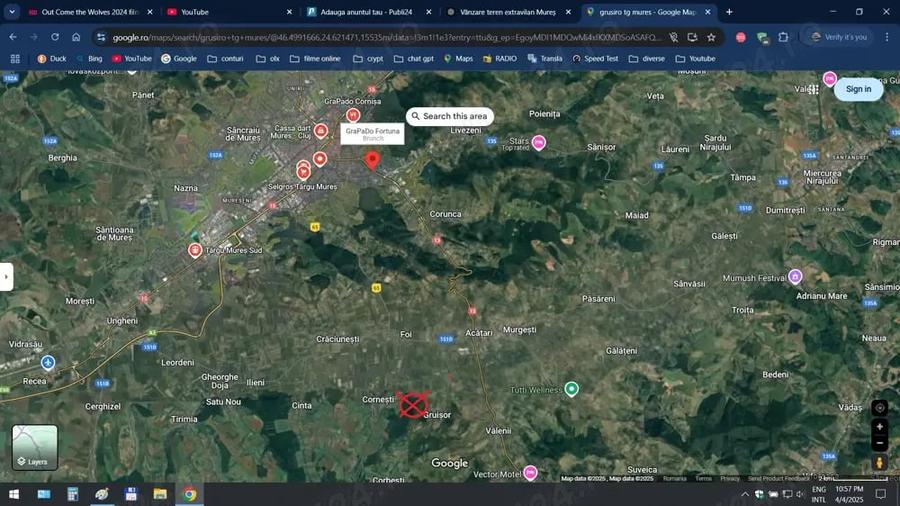900x506 pixels.
Task: Click the Sign in button
Action: (x=858, y=89)
